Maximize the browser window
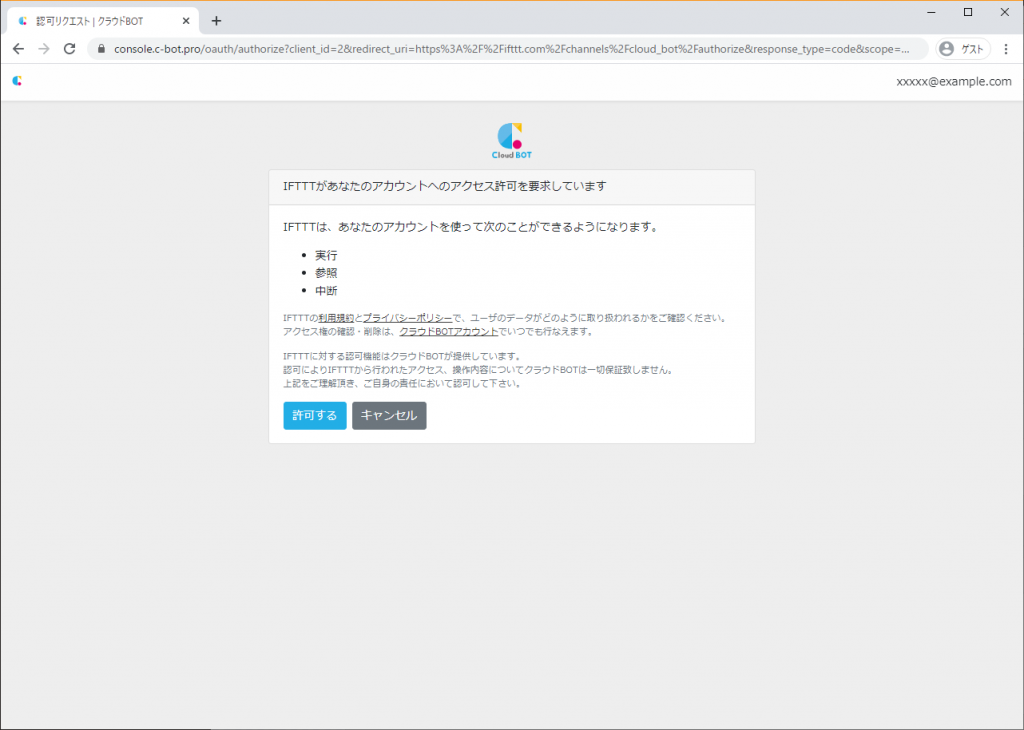 pyautogui.click(x=968, y=12)
